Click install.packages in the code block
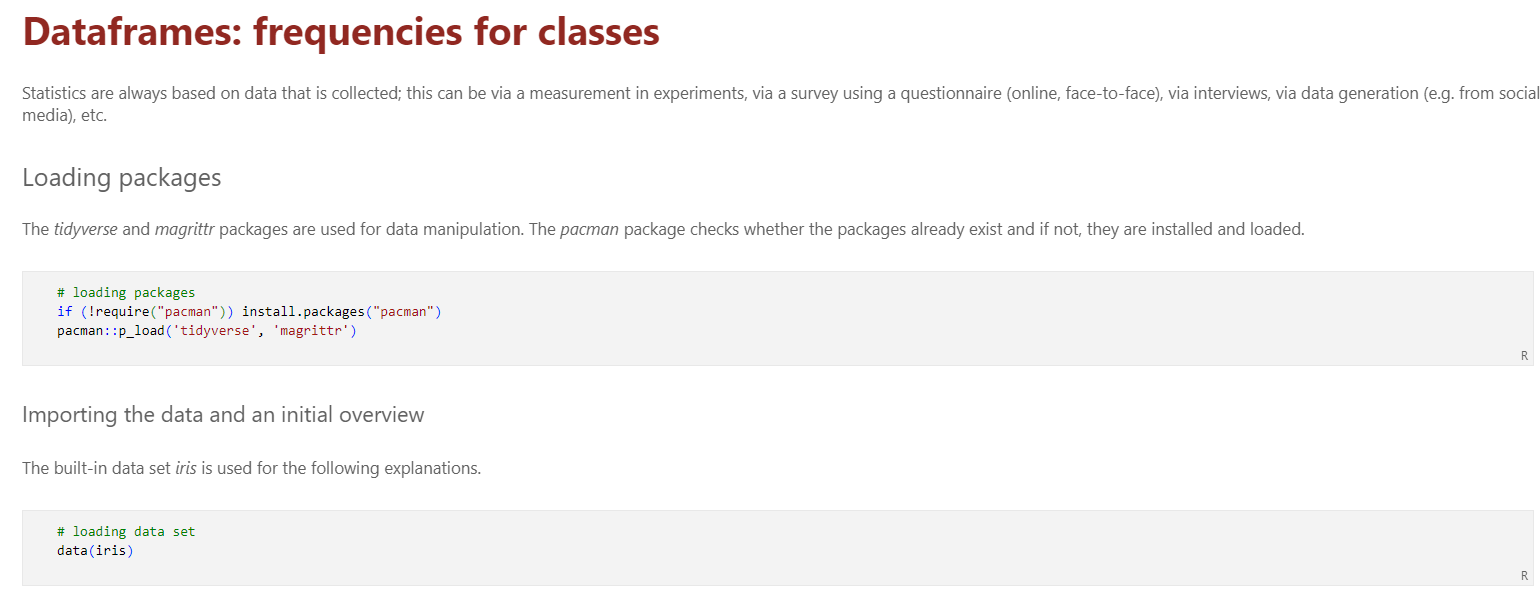This screenshot has height=593, width=1540. (x=304, y=311)
